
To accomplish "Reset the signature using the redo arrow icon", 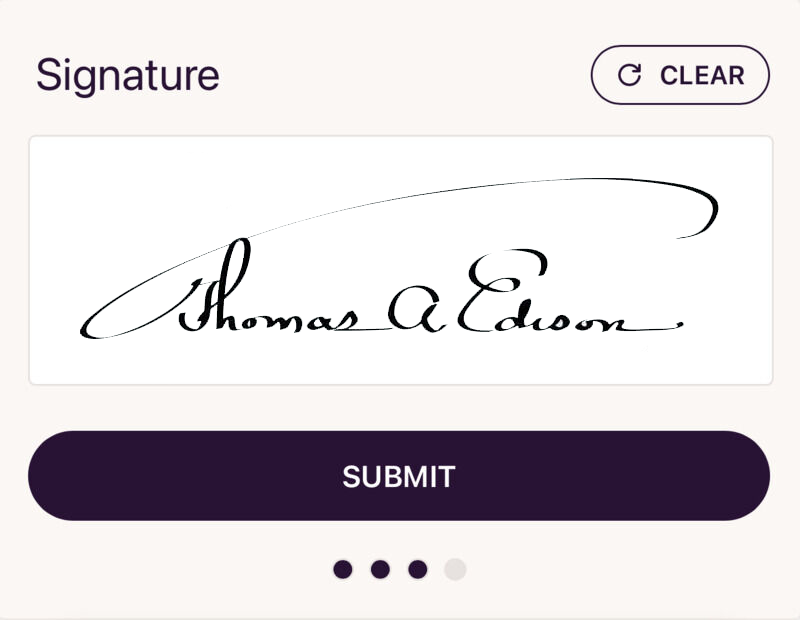I will (x=627, y=75).
